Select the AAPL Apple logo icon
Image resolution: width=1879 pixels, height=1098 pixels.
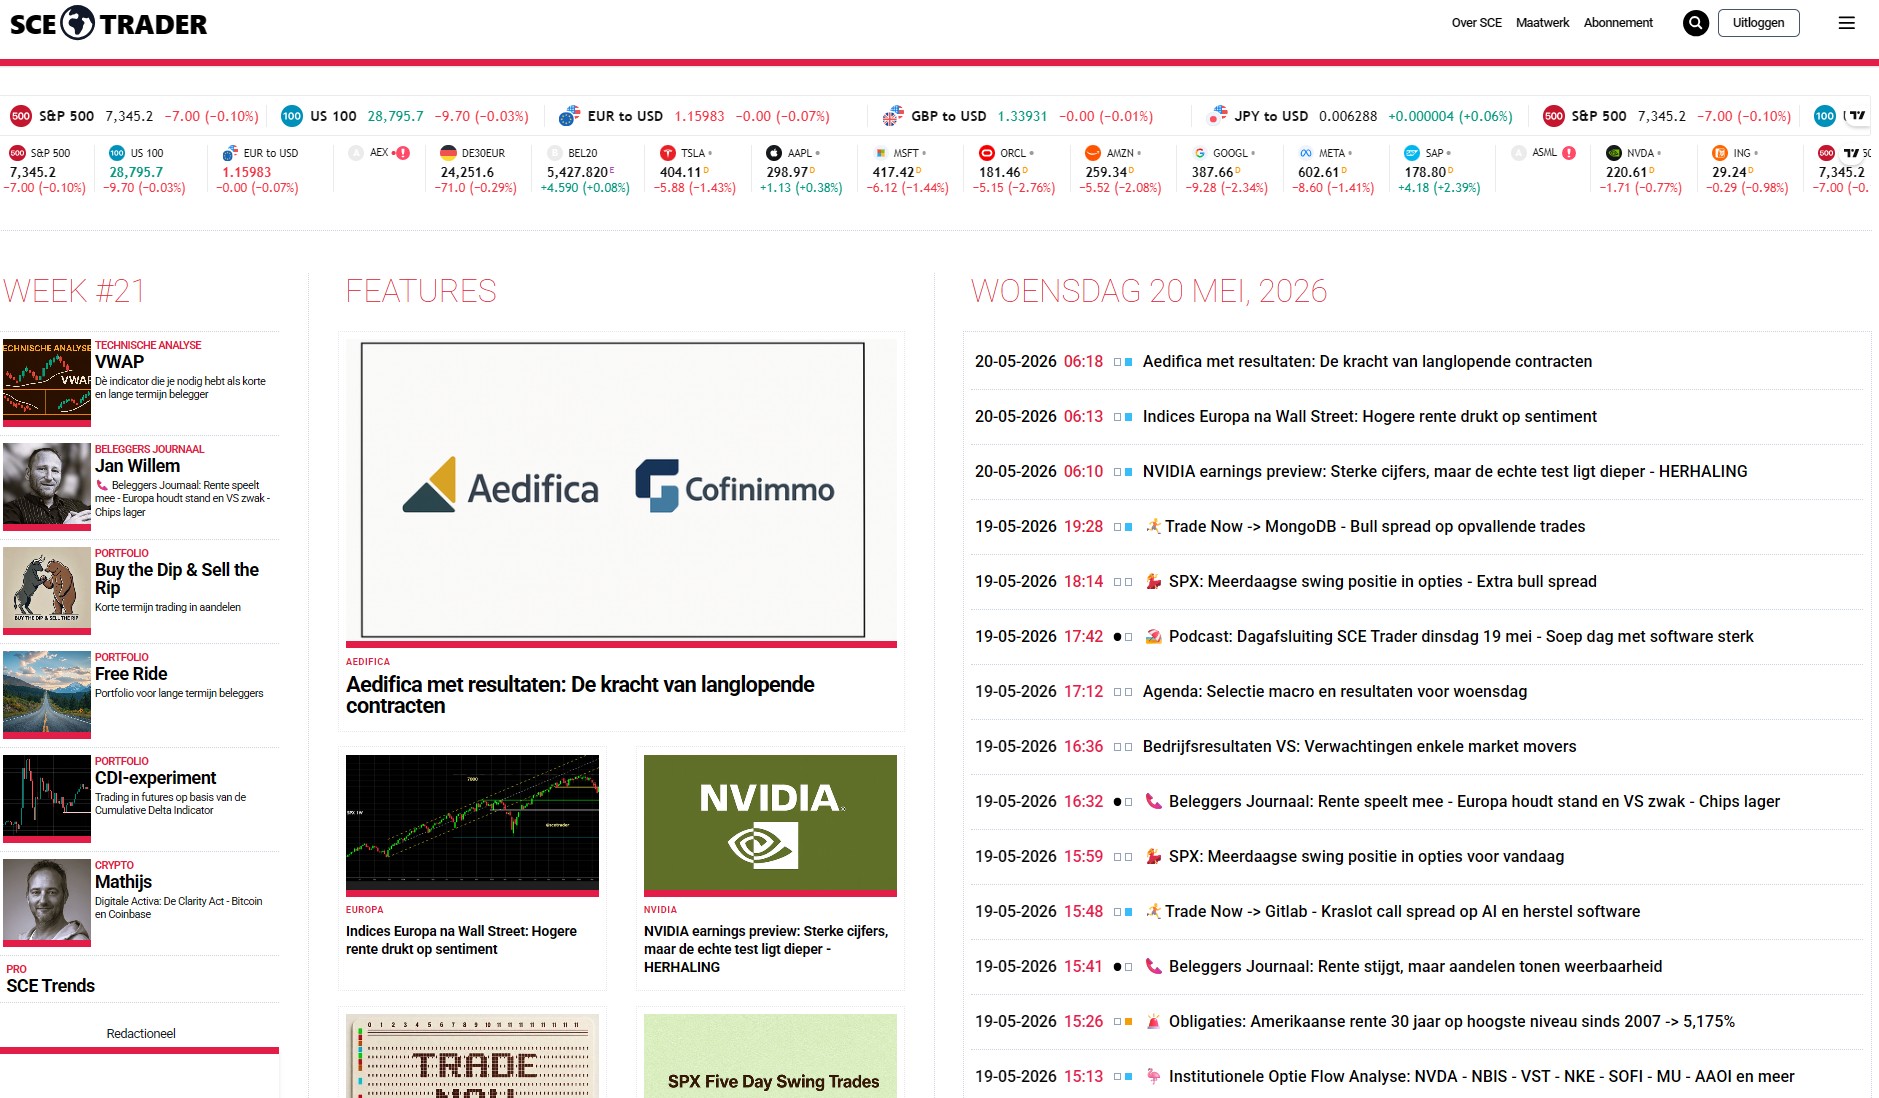pyautogui.click(x=774, y=153)
